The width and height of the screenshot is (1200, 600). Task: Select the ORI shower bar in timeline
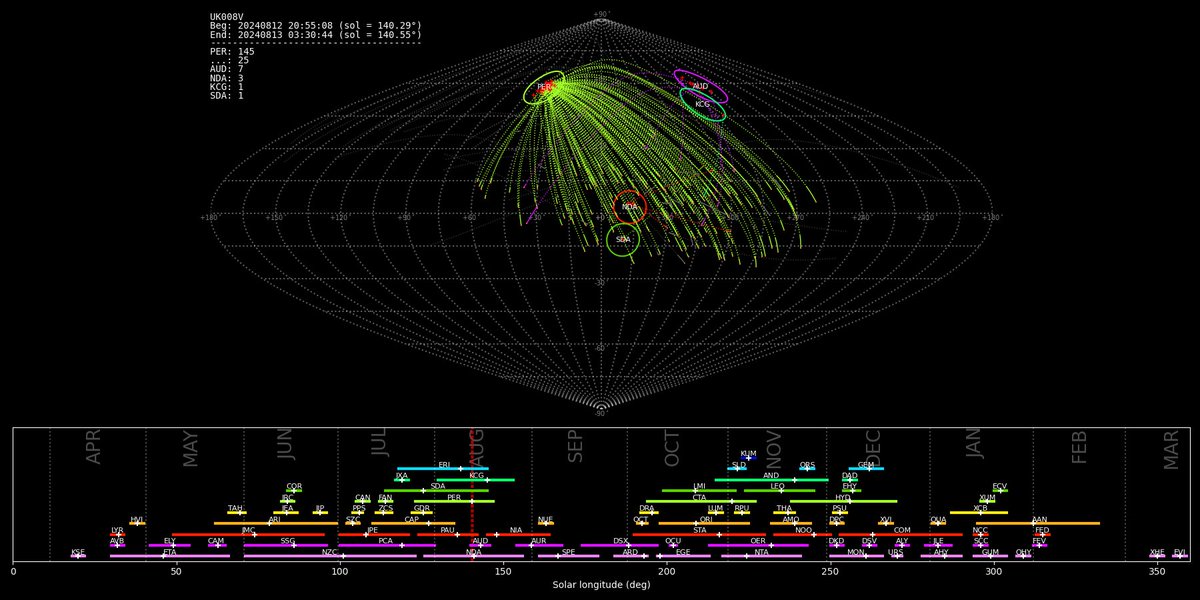click(705, 523)
